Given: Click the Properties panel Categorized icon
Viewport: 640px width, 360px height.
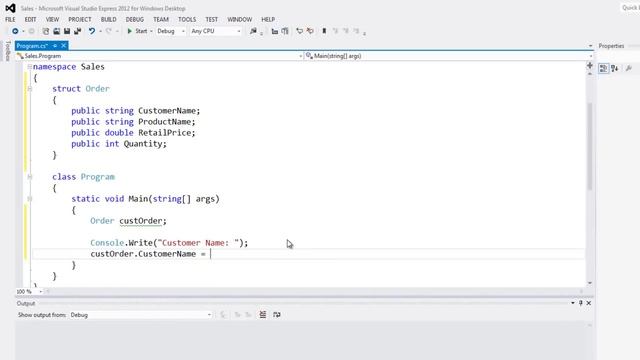Looking at the screenshot, I should pyautogui.click(x=603, y=69).
